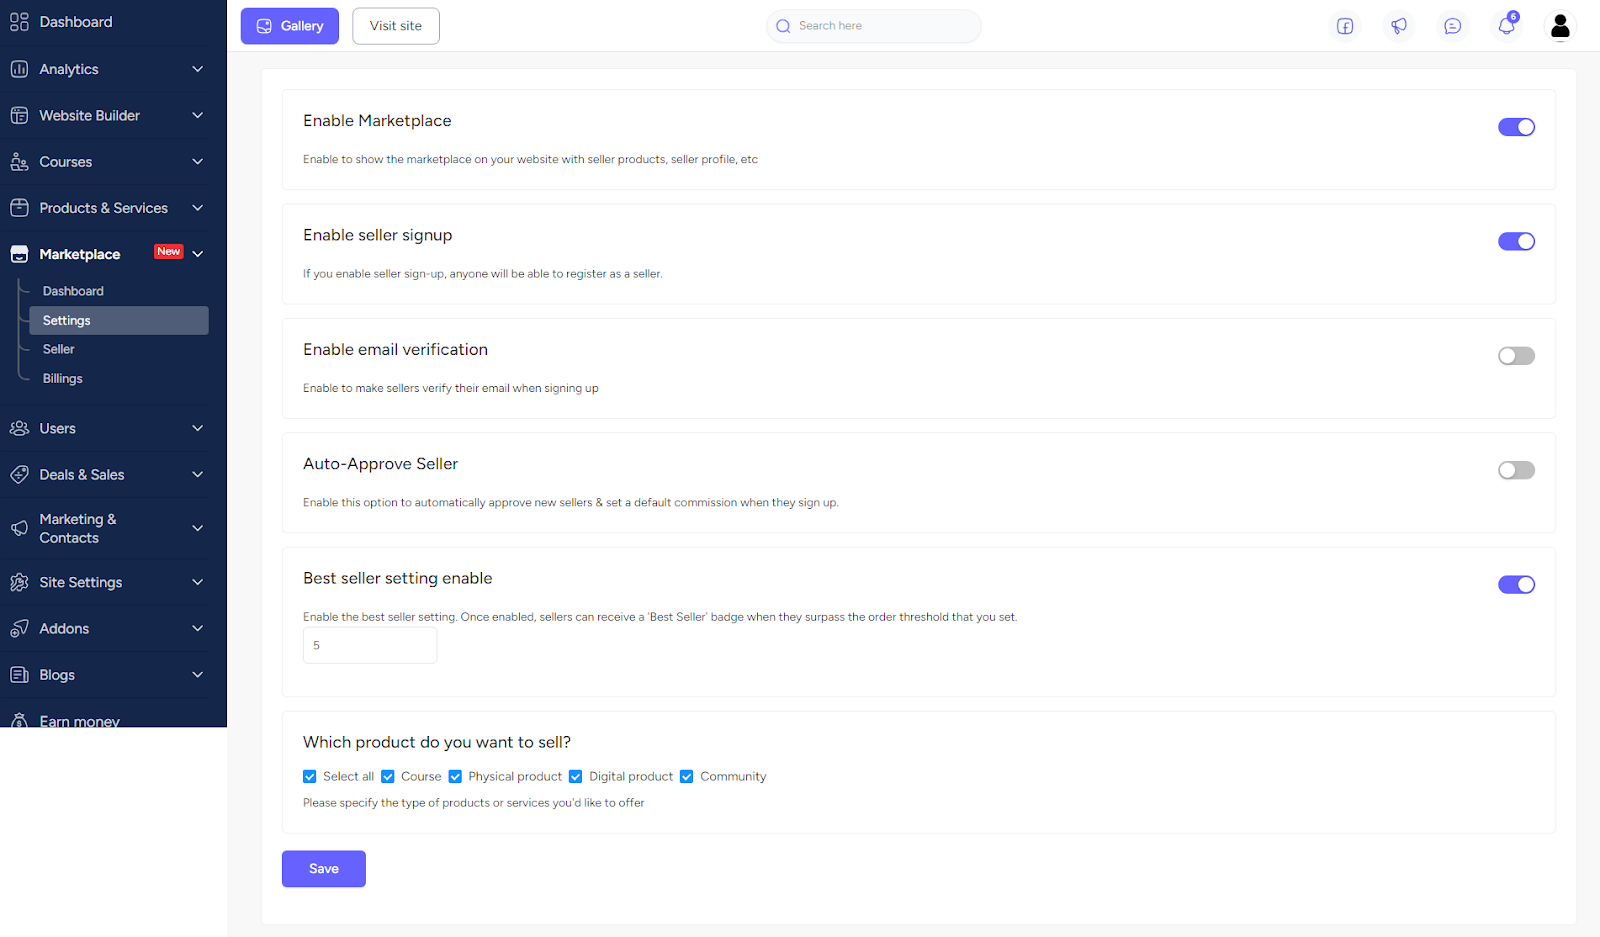This screenshot has width=1600, height=937.
Task: Expand the Site Settings chevron
Action: [198, 582]
